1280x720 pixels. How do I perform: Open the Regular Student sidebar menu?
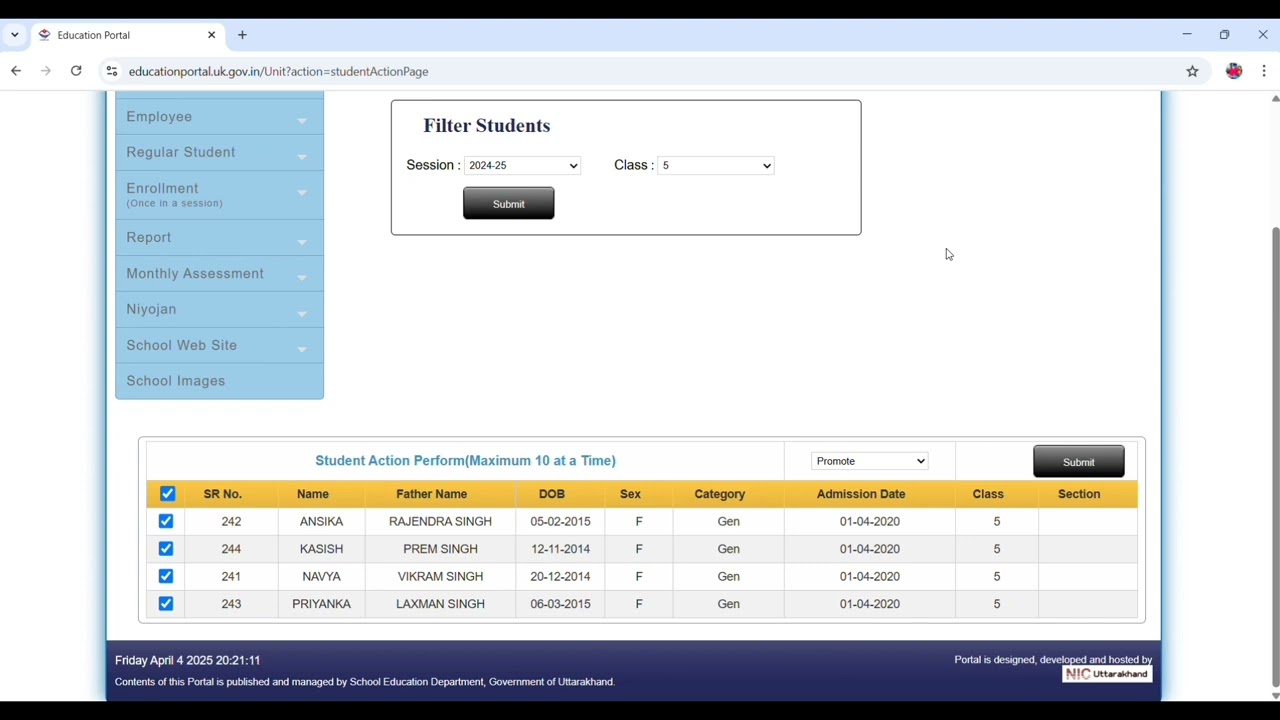219,153
